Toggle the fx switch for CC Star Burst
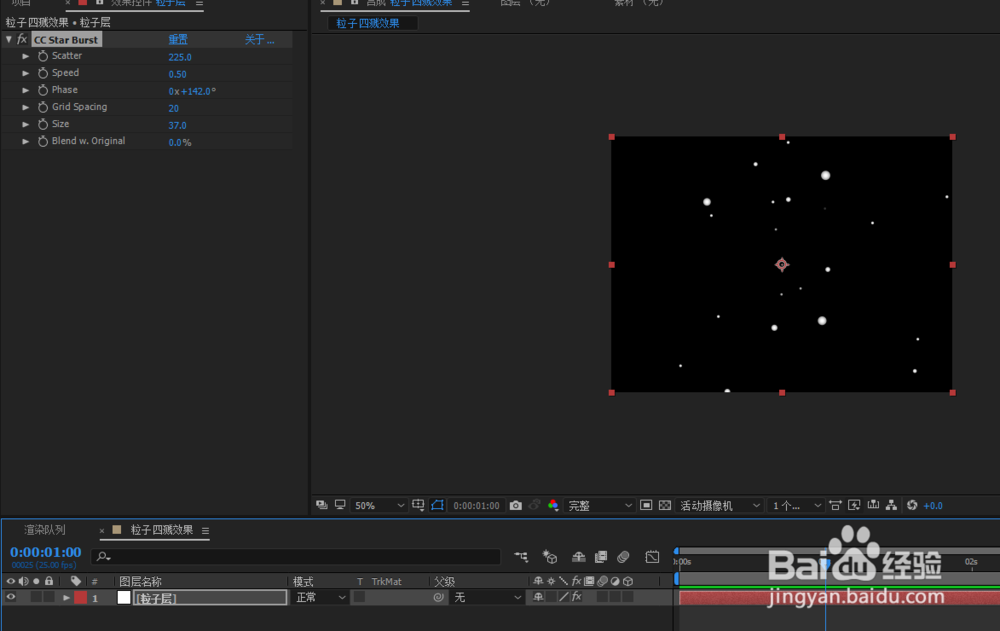 22,40
